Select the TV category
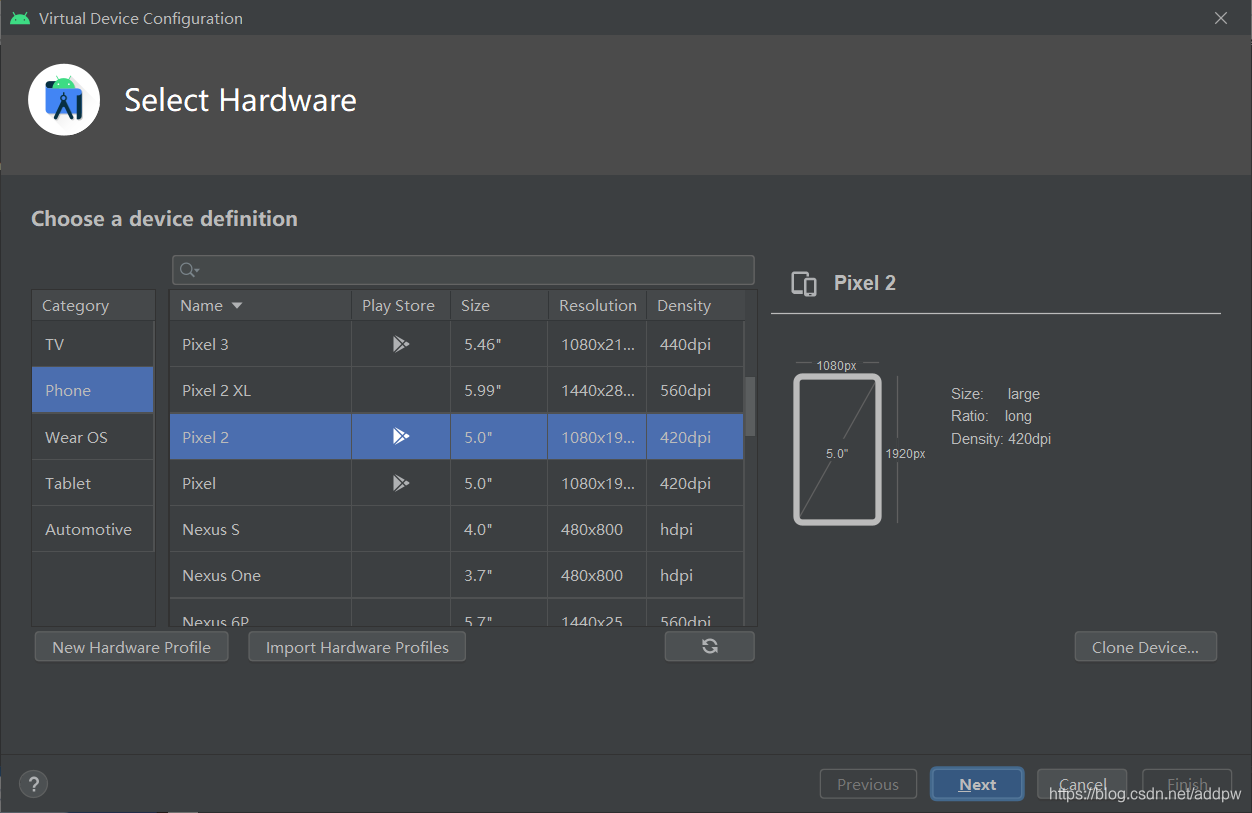Viewport: 1252px width, 813px height. coord(93,344)
